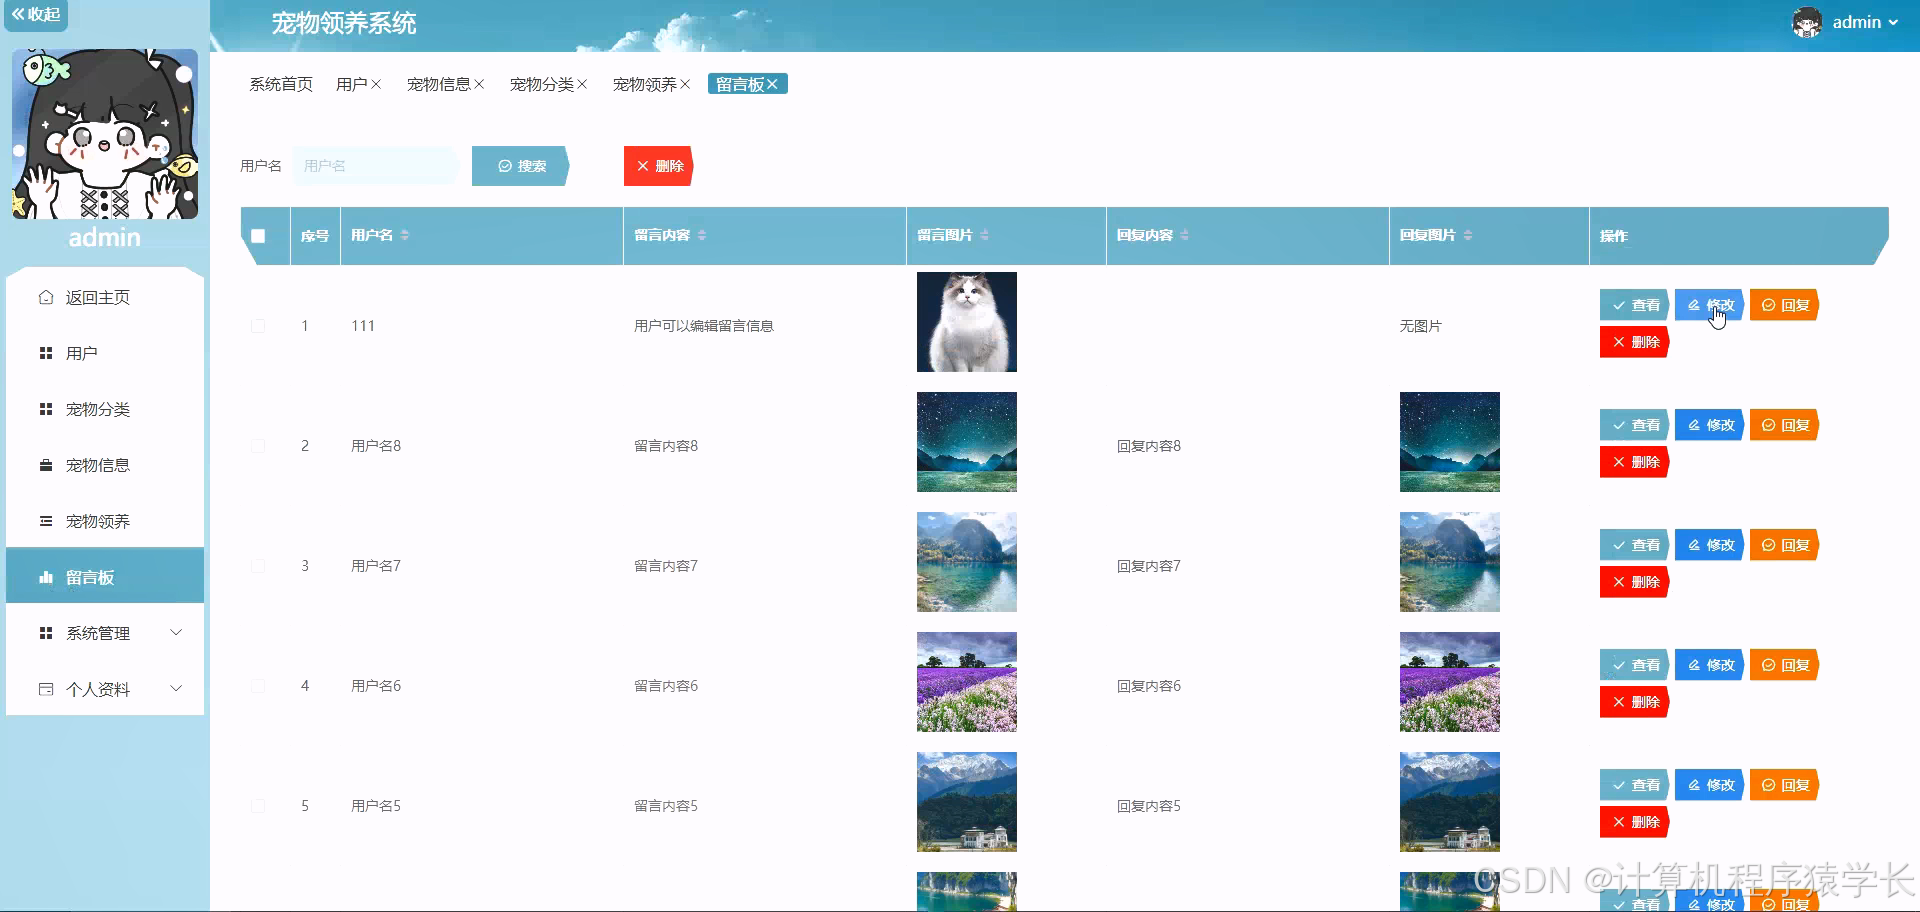This screenshot has width=1920, height=912.
Task: Click the red 删除 button above the table
Action: [x=658, y=166]
